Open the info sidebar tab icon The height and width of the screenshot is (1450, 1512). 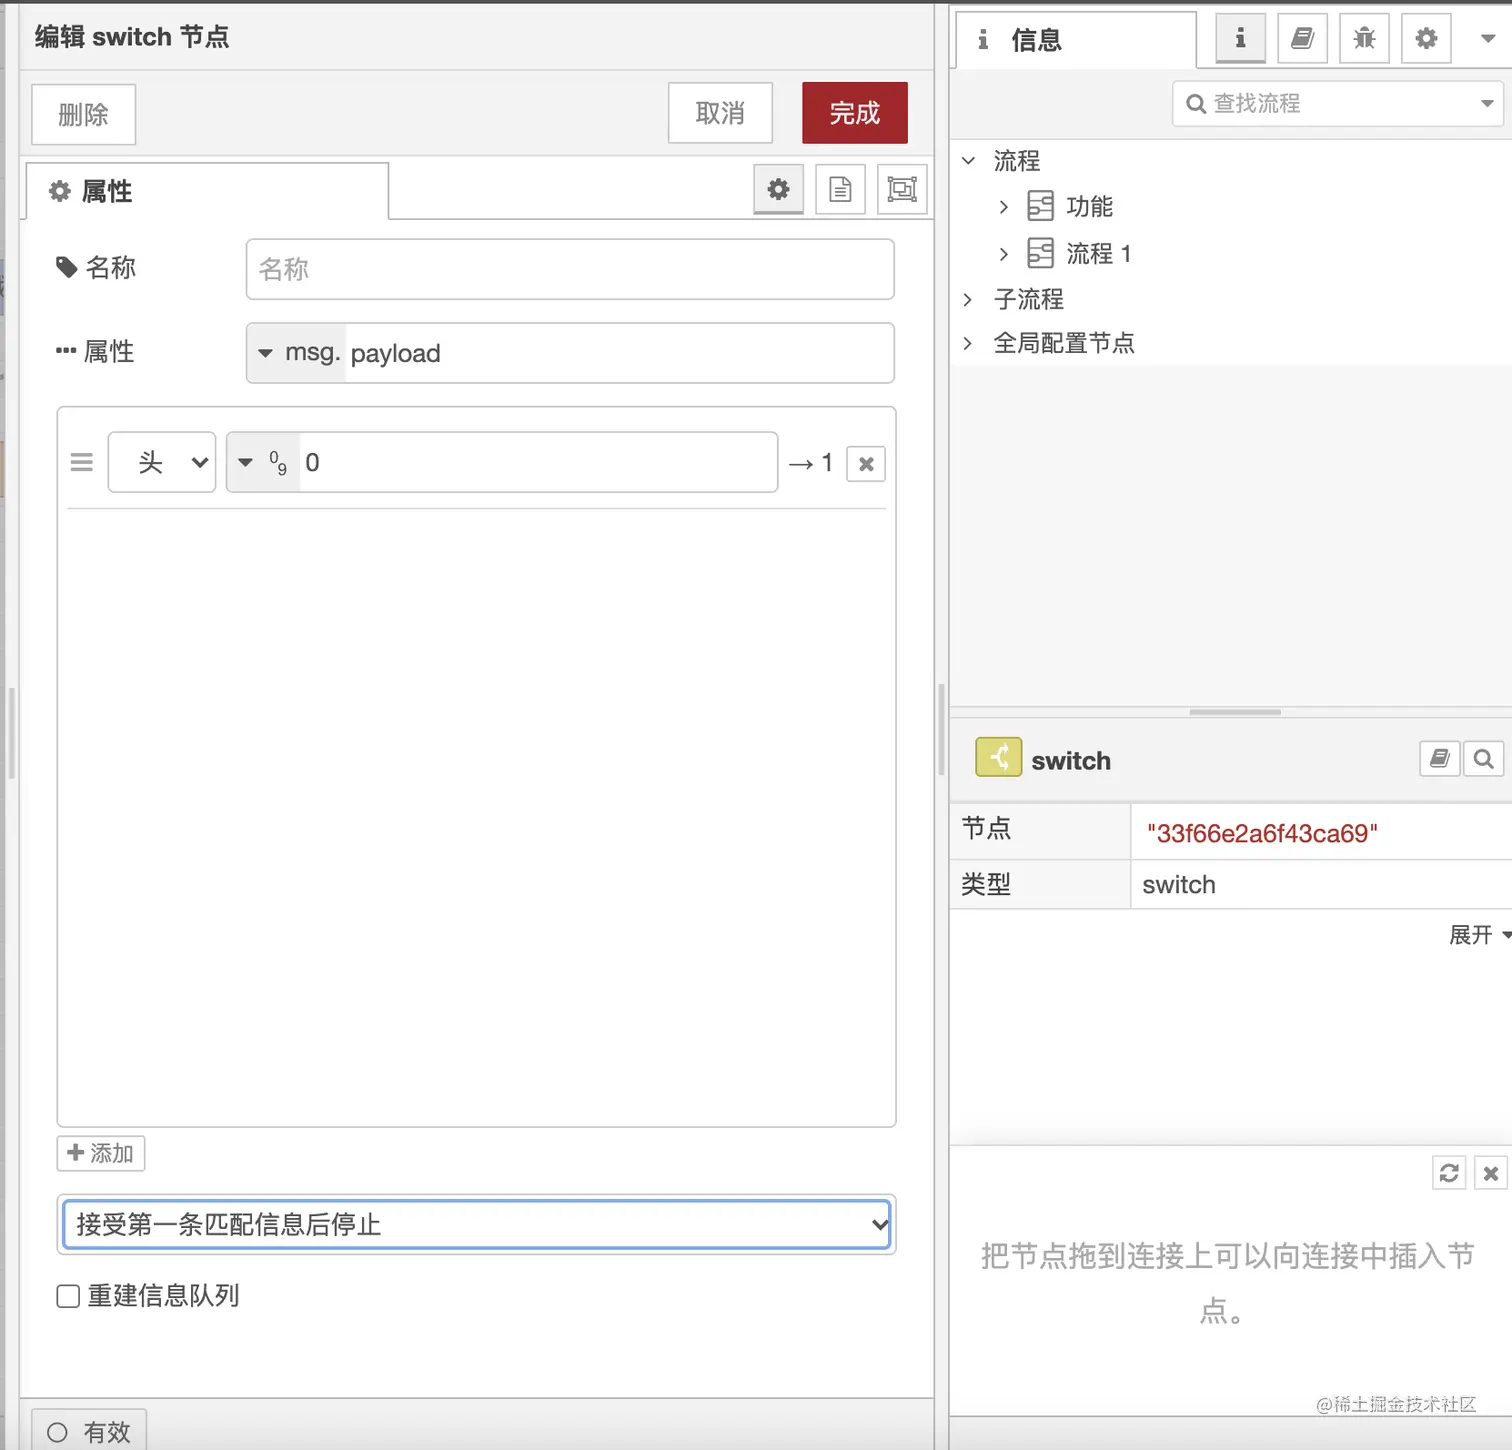tap(1240, 39)
